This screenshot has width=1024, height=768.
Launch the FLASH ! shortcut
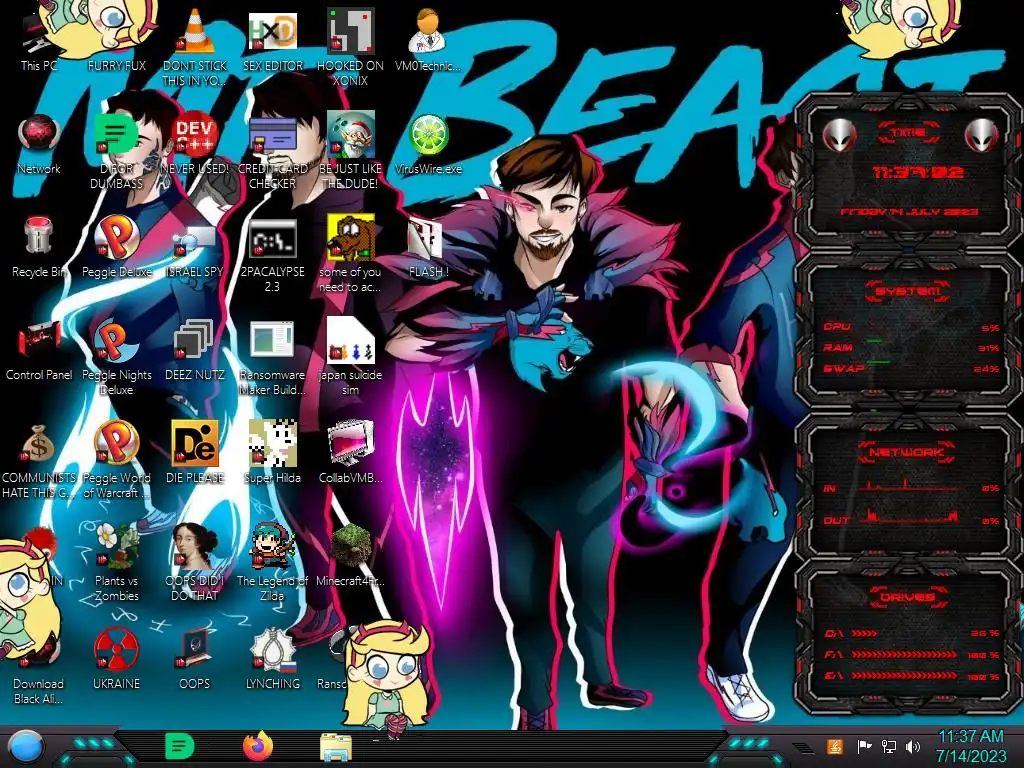pos(428,248)
